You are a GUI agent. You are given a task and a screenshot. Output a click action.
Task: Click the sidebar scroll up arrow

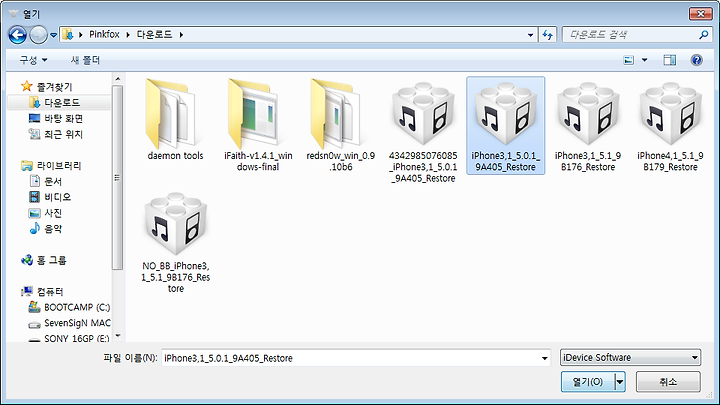[x=118, y=79]
